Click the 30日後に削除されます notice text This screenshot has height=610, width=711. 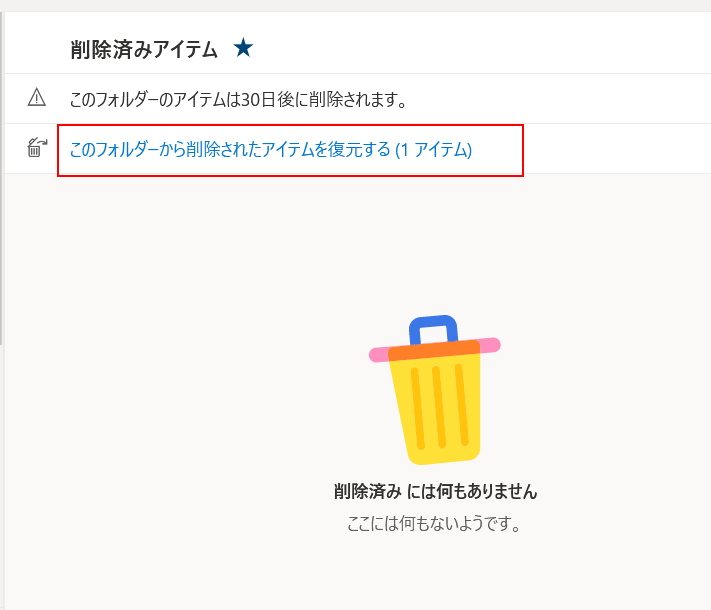coord(239,99)
